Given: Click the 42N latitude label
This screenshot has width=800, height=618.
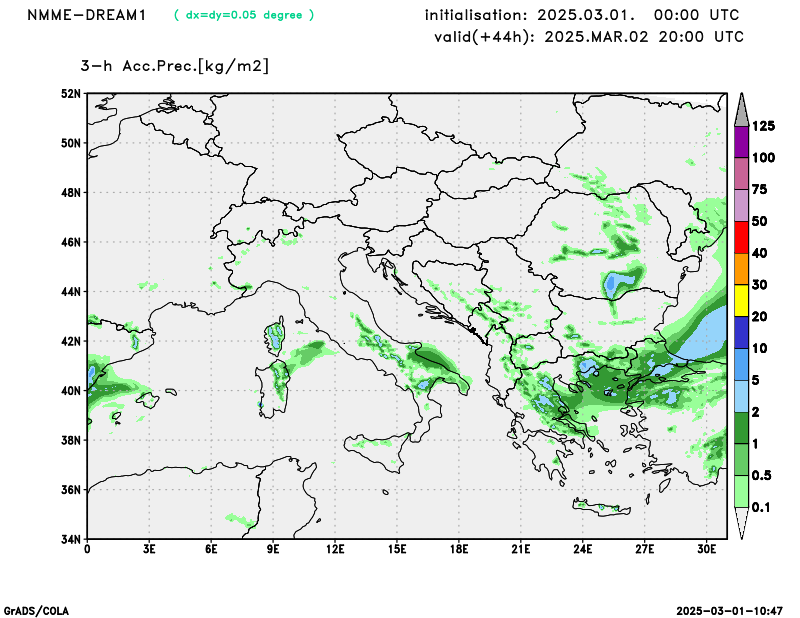Looking at the screenshot, I should [71, 341].
